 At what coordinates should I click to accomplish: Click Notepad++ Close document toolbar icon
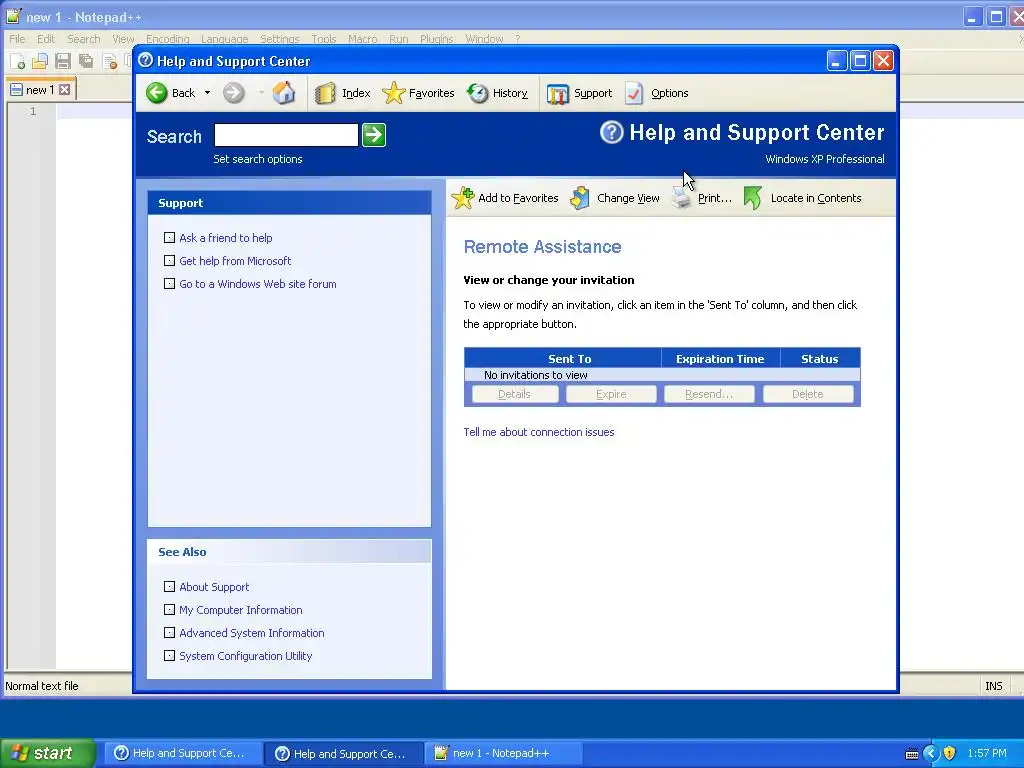click(110, 62)
